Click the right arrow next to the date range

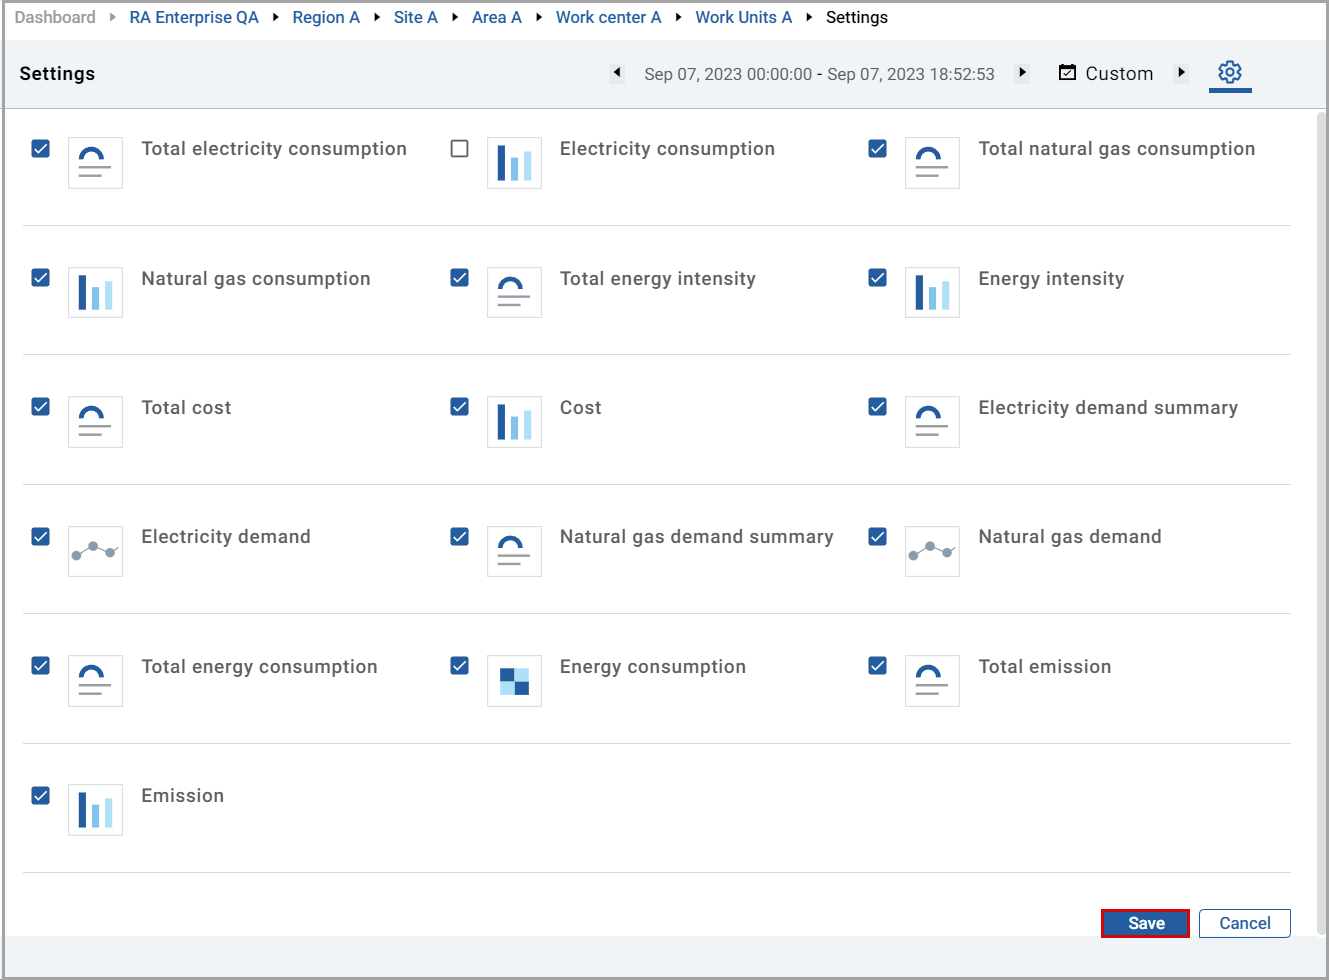click(1022, 73)
